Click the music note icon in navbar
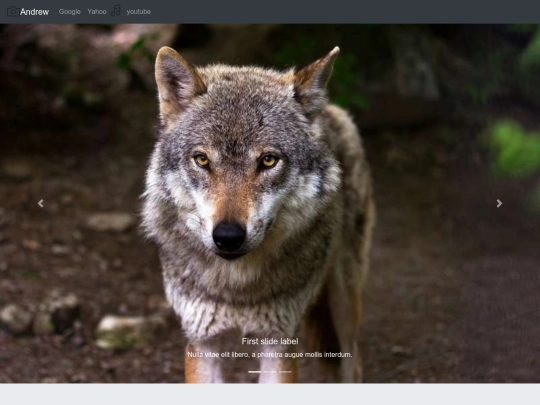This screenshot has height=405, width=540. (116, 10)
